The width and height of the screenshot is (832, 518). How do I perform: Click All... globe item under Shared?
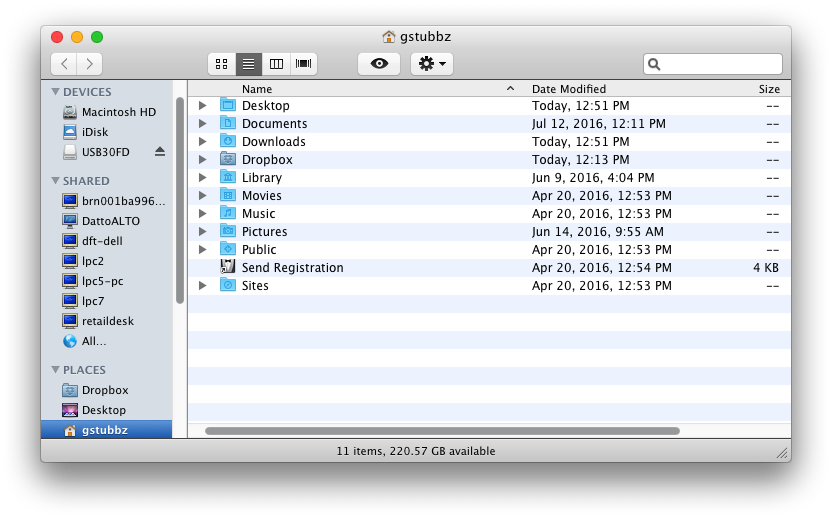point(85,341)
